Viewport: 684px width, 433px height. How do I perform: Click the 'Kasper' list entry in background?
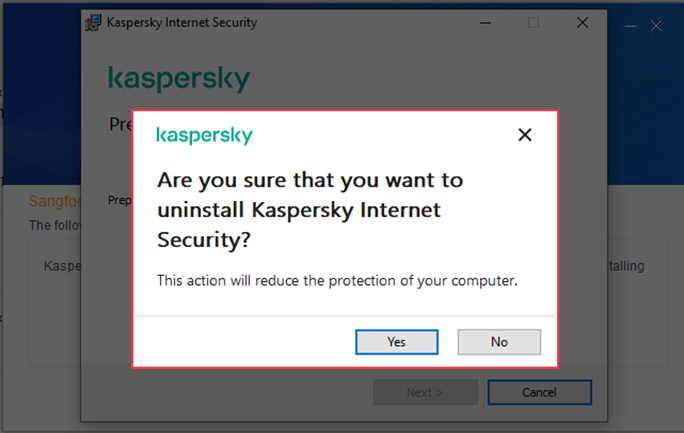[60, 266]
